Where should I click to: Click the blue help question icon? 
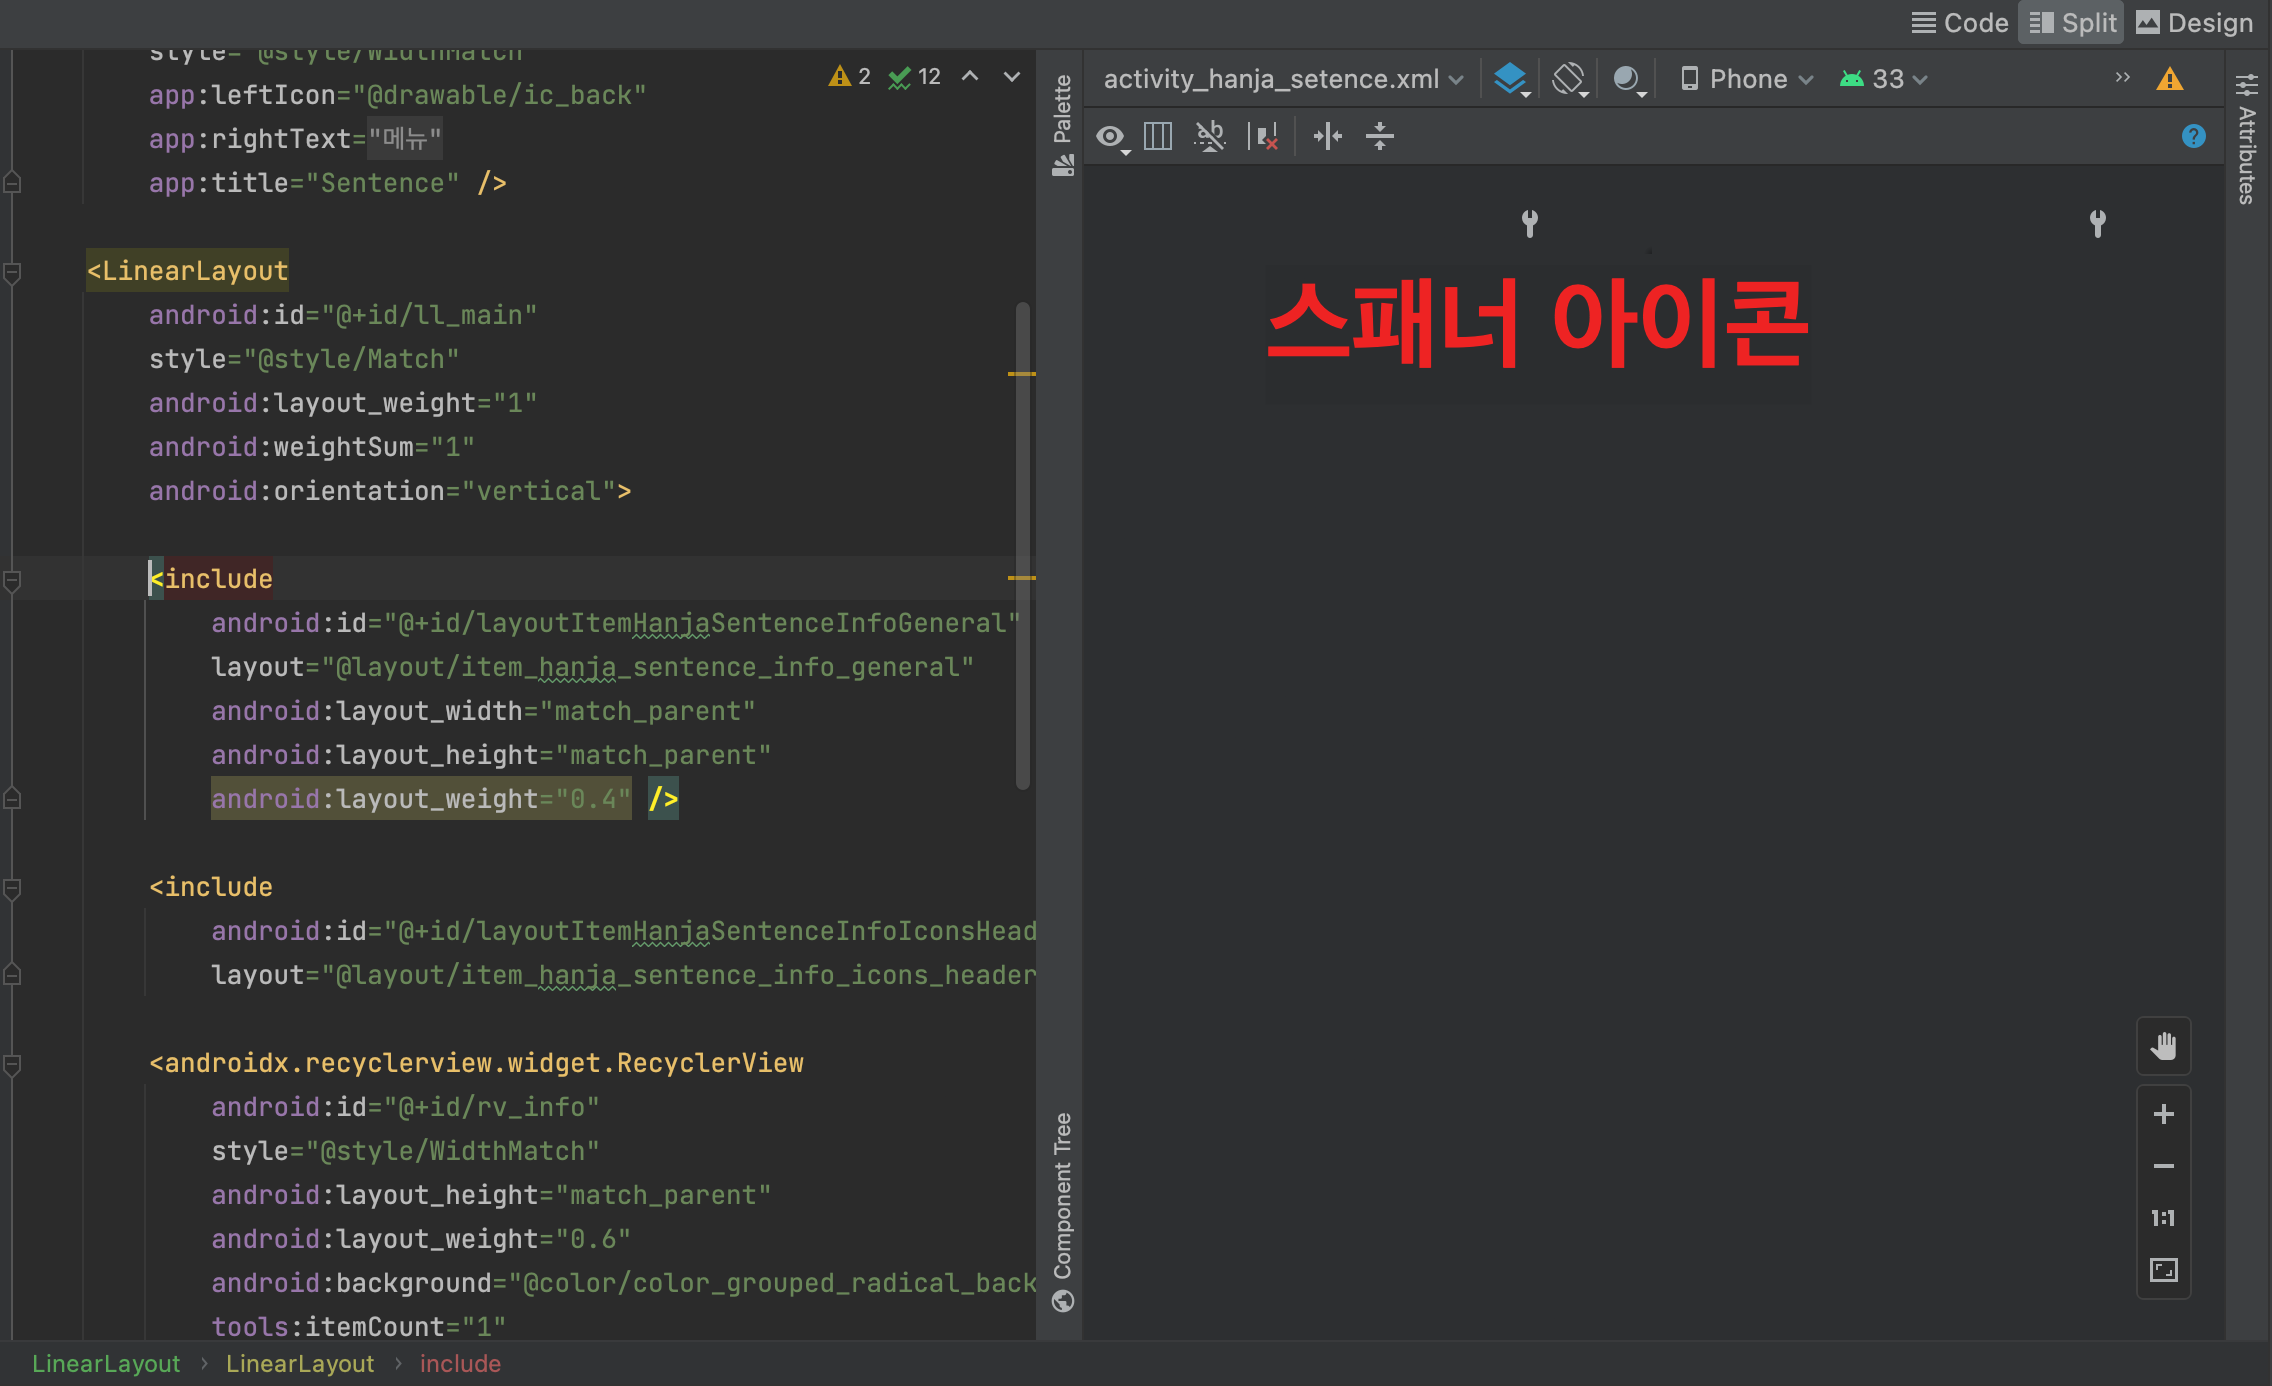pyautogui.click(x=2193, y=136)
